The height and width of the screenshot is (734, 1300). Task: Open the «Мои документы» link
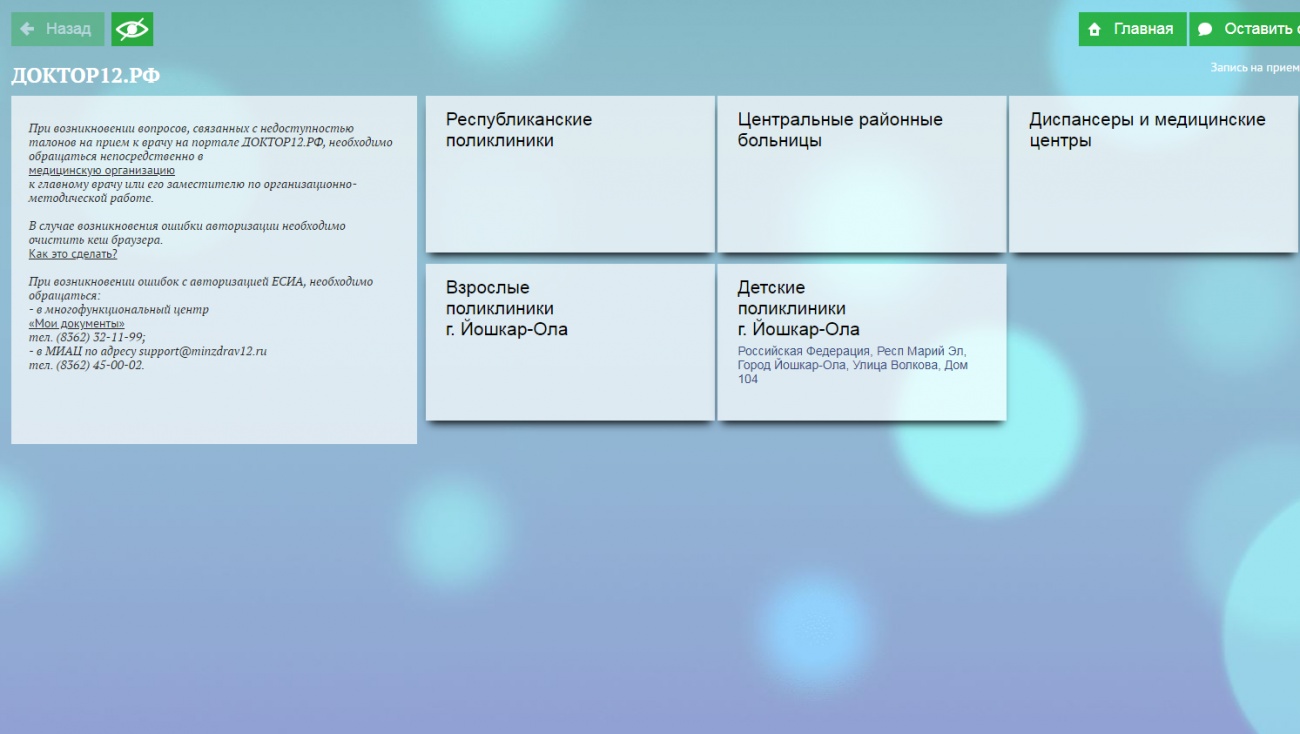77,324
